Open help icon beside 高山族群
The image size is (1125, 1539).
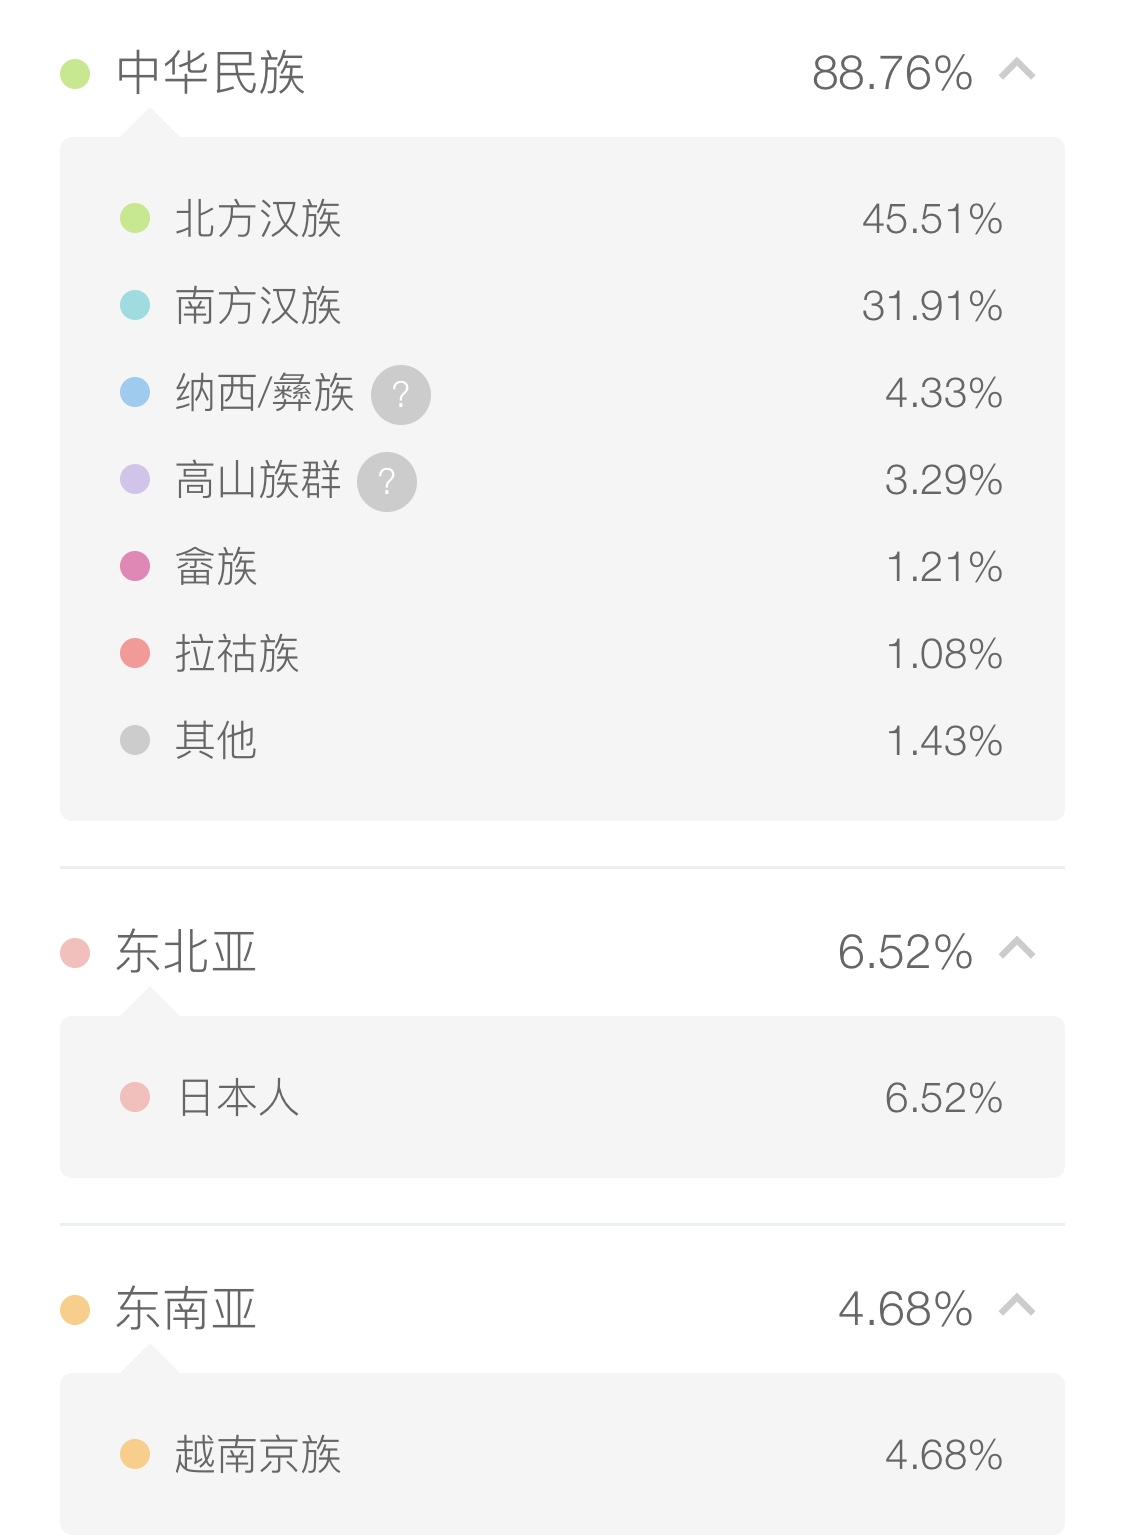(x=387, y=482)
